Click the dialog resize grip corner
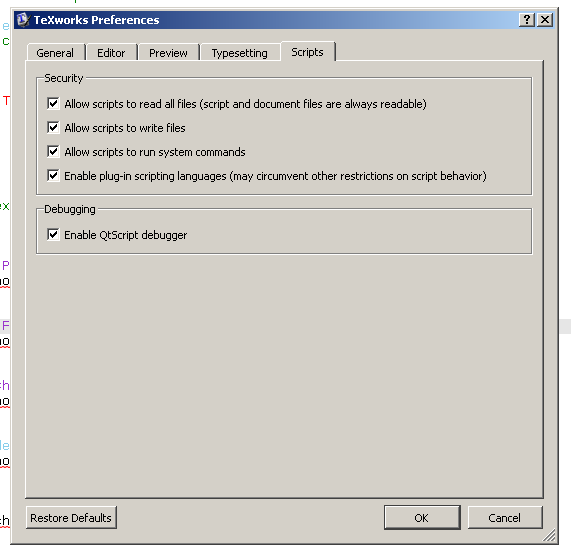This screenshot has height=554, width=571. tap(550, 536)
